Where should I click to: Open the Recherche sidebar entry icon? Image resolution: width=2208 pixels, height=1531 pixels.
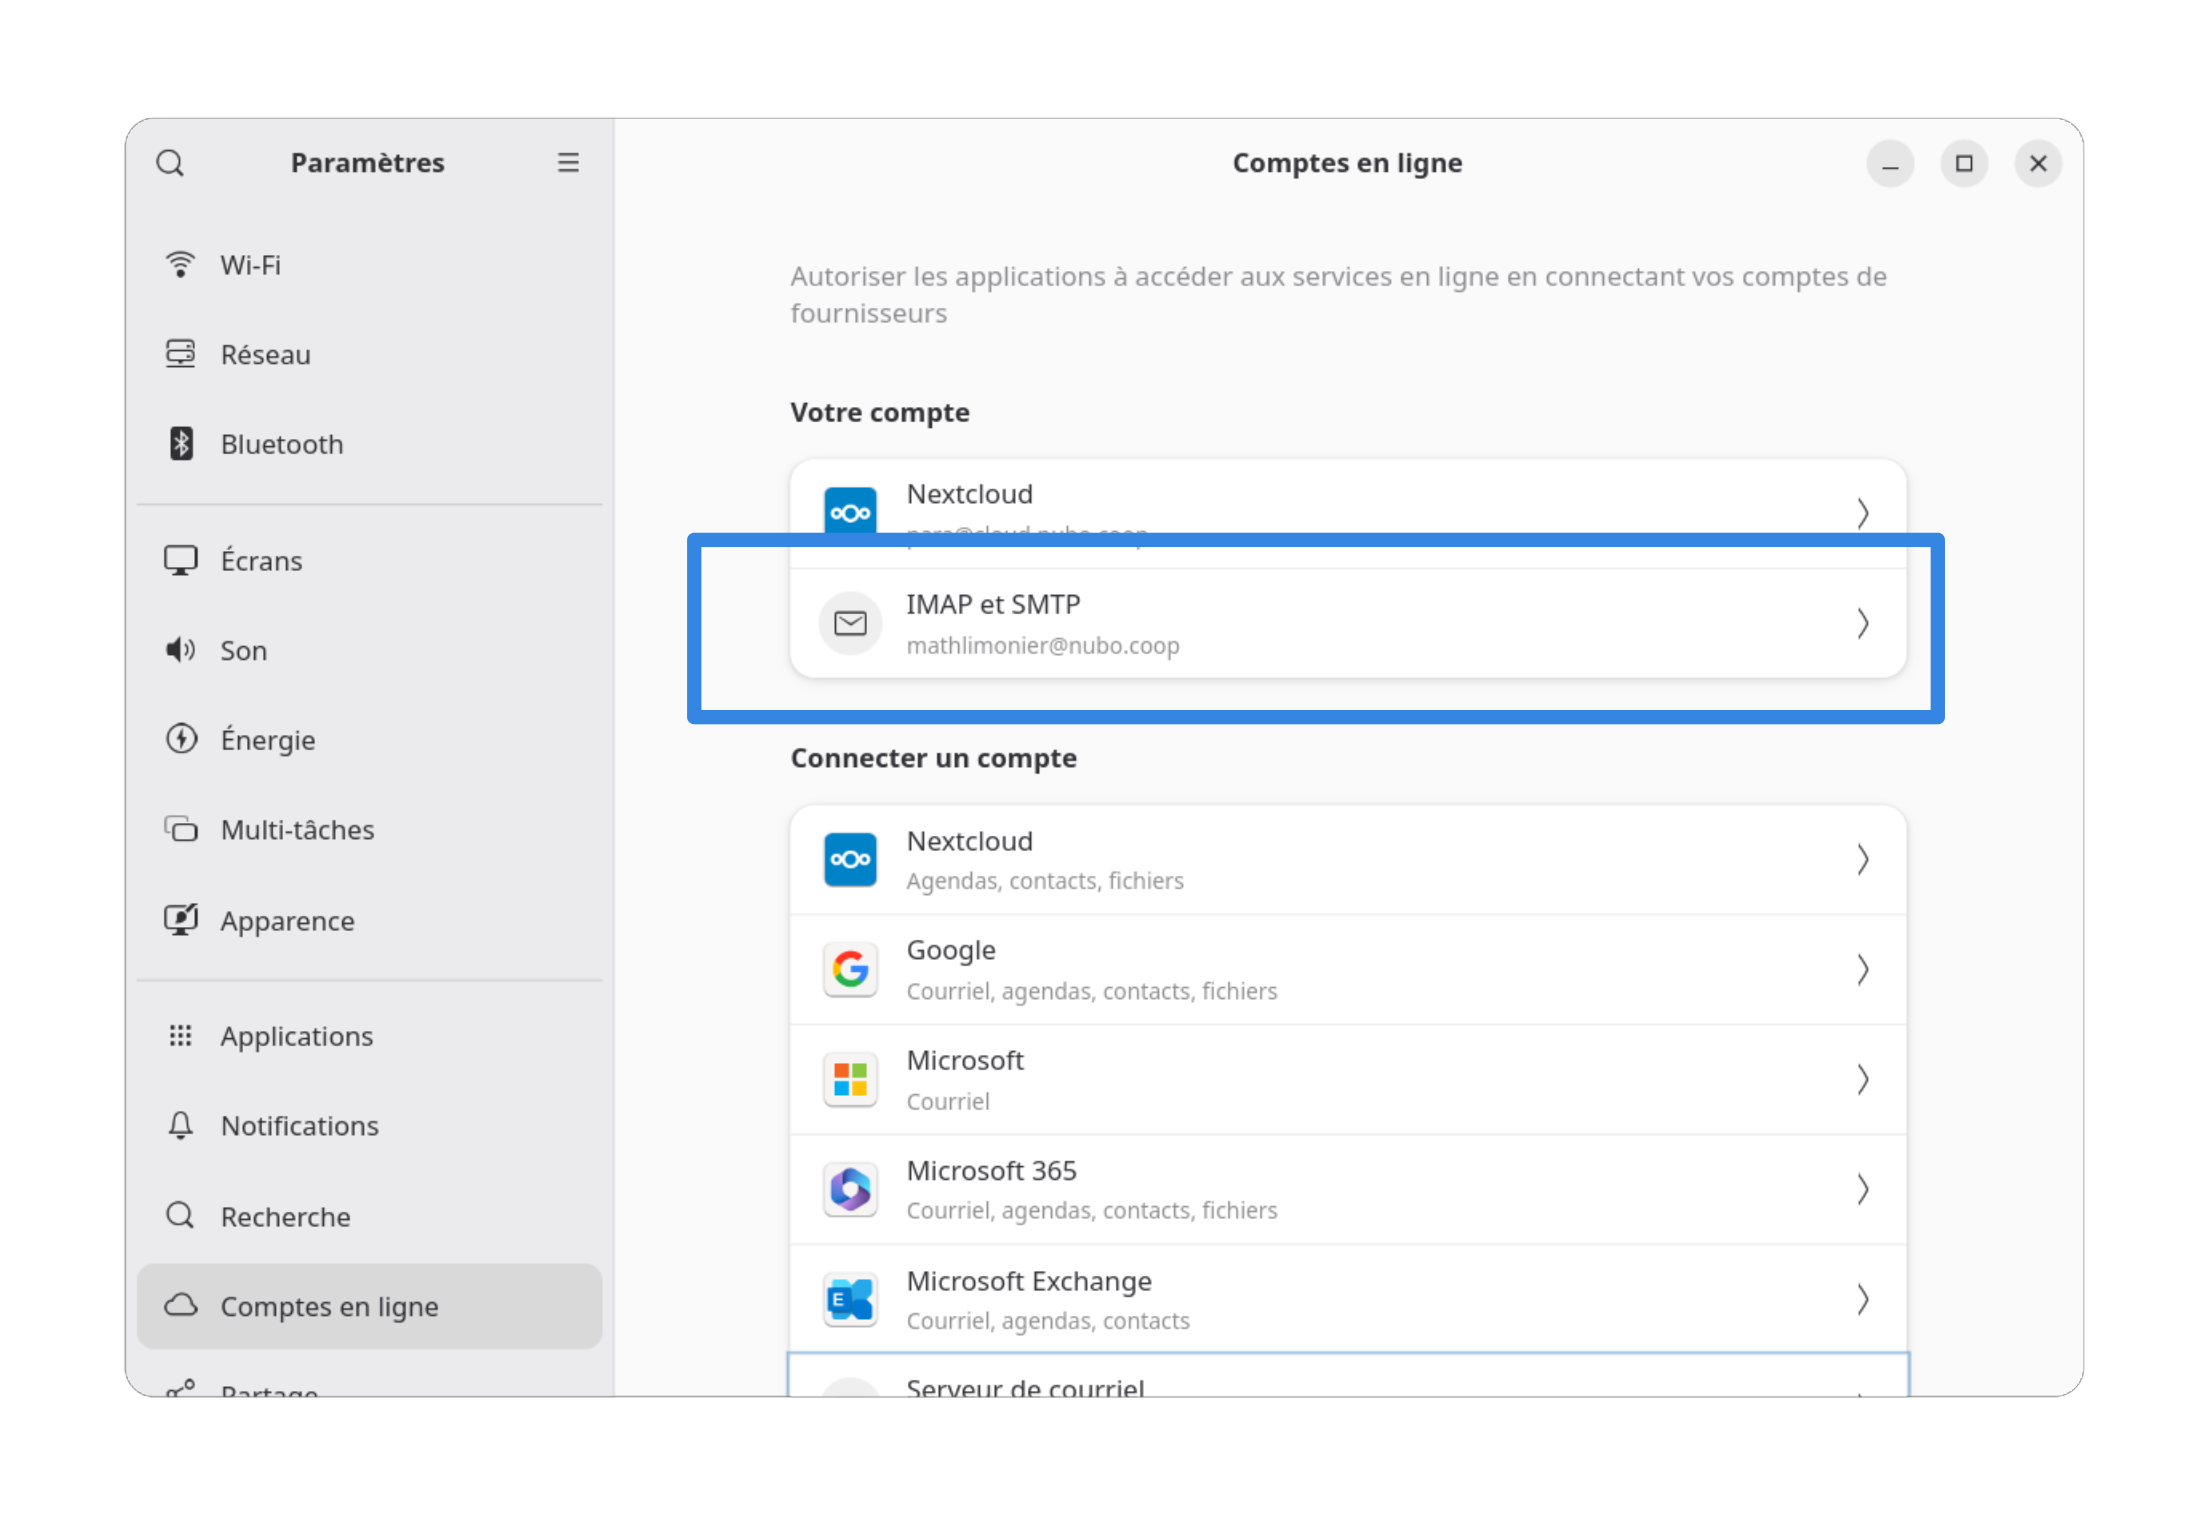pyautogui.click(x=180, y=1215)
